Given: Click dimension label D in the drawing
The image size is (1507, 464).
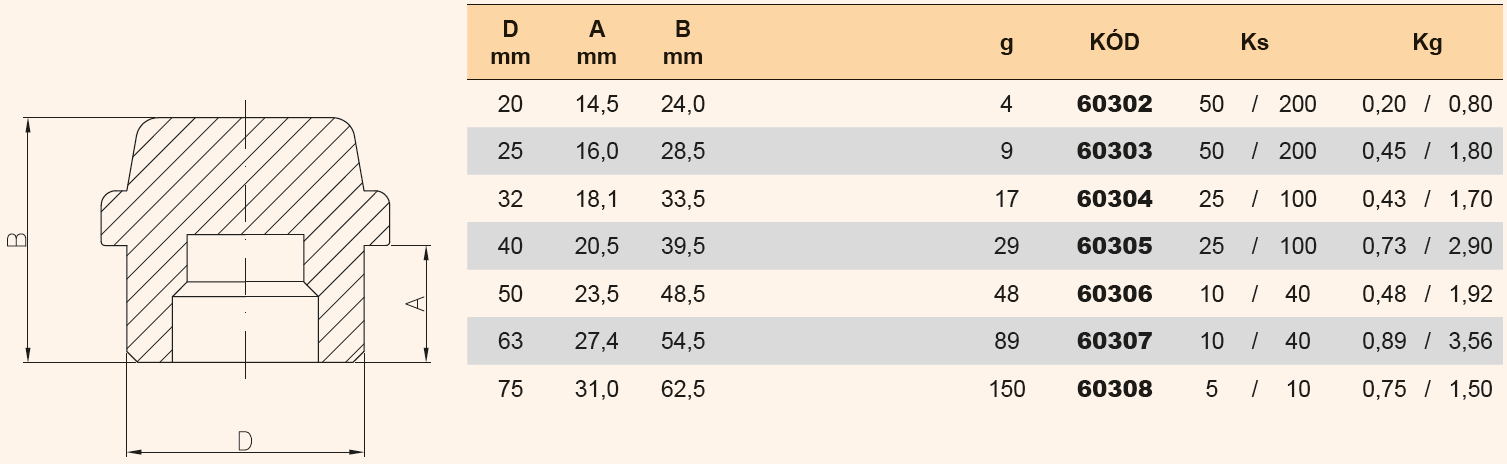Looking at the screenshot, I should 244,440.
